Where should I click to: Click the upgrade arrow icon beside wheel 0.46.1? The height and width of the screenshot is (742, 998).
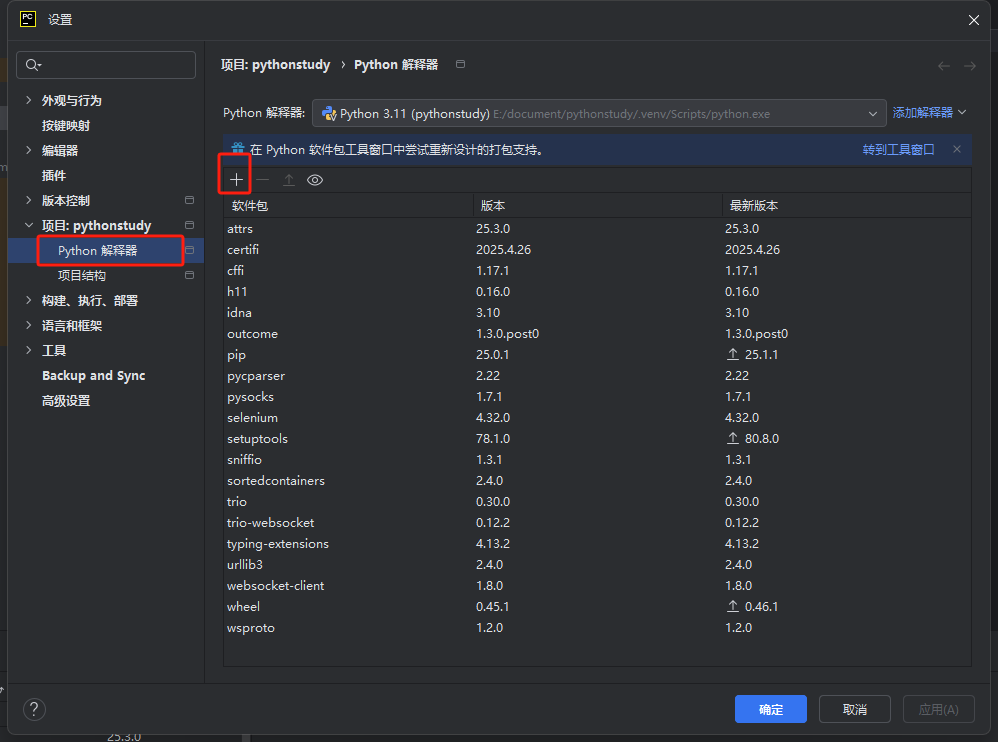(x=733, y=606)
